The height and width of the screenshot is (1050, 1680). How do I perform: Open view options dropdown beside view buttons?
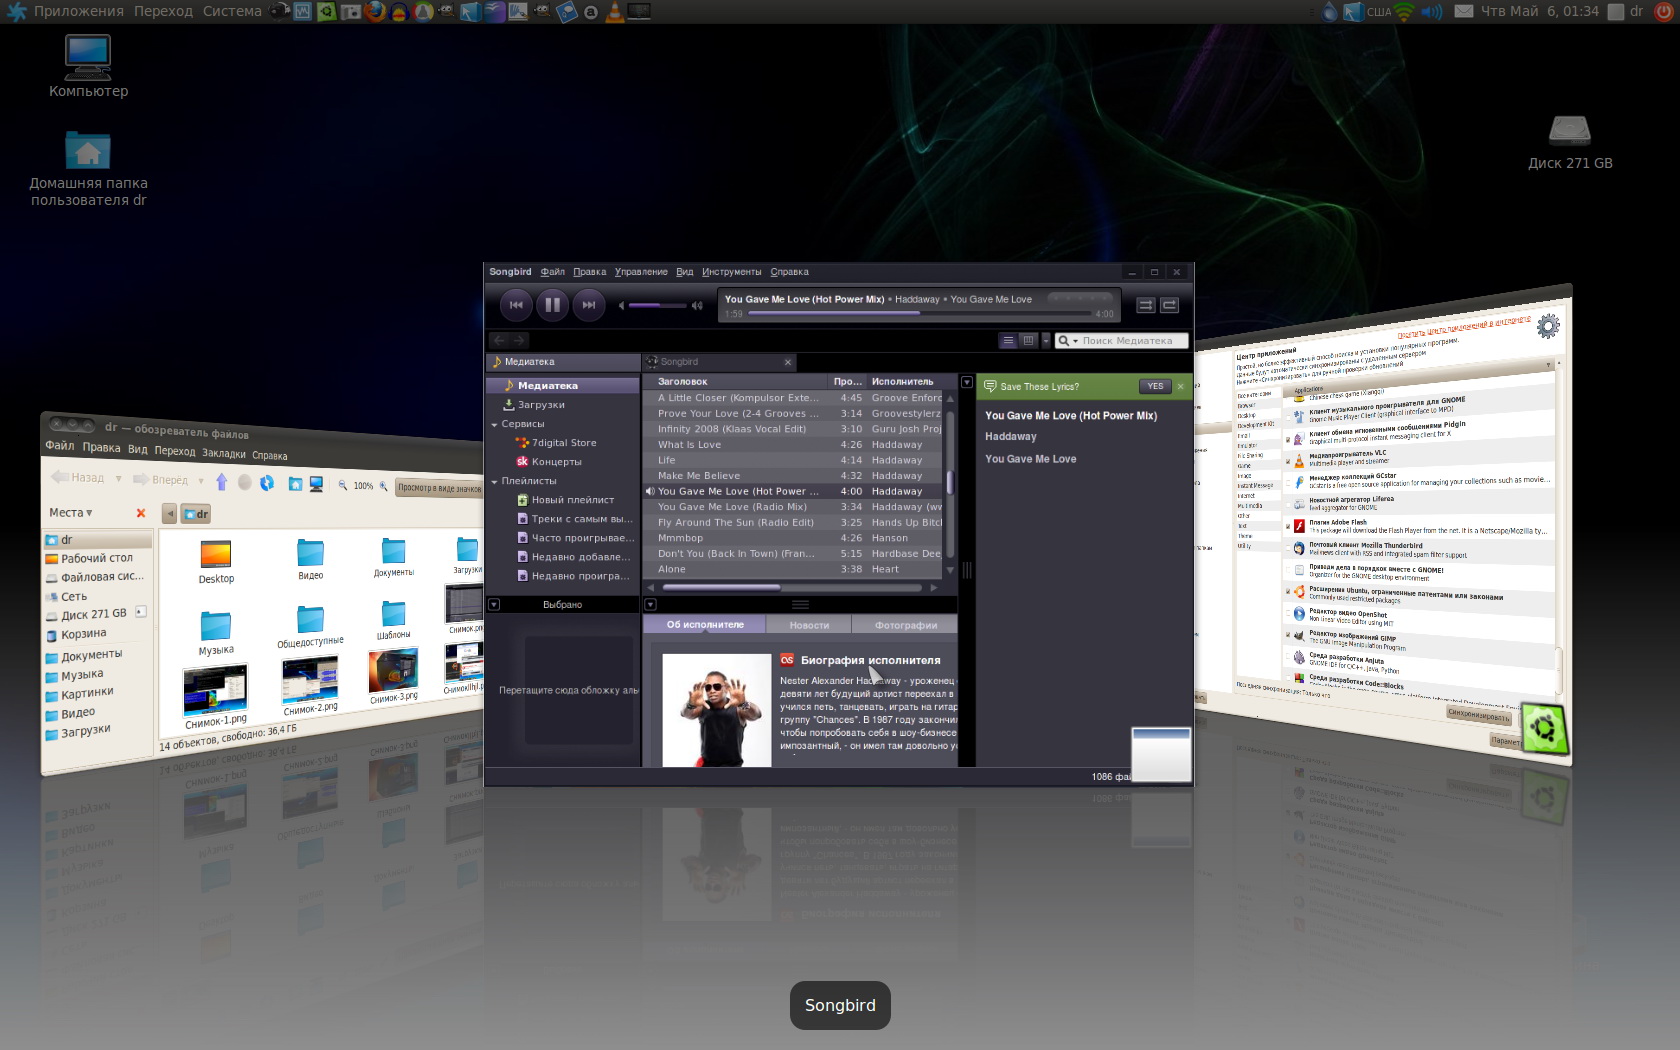(1046, 341)
